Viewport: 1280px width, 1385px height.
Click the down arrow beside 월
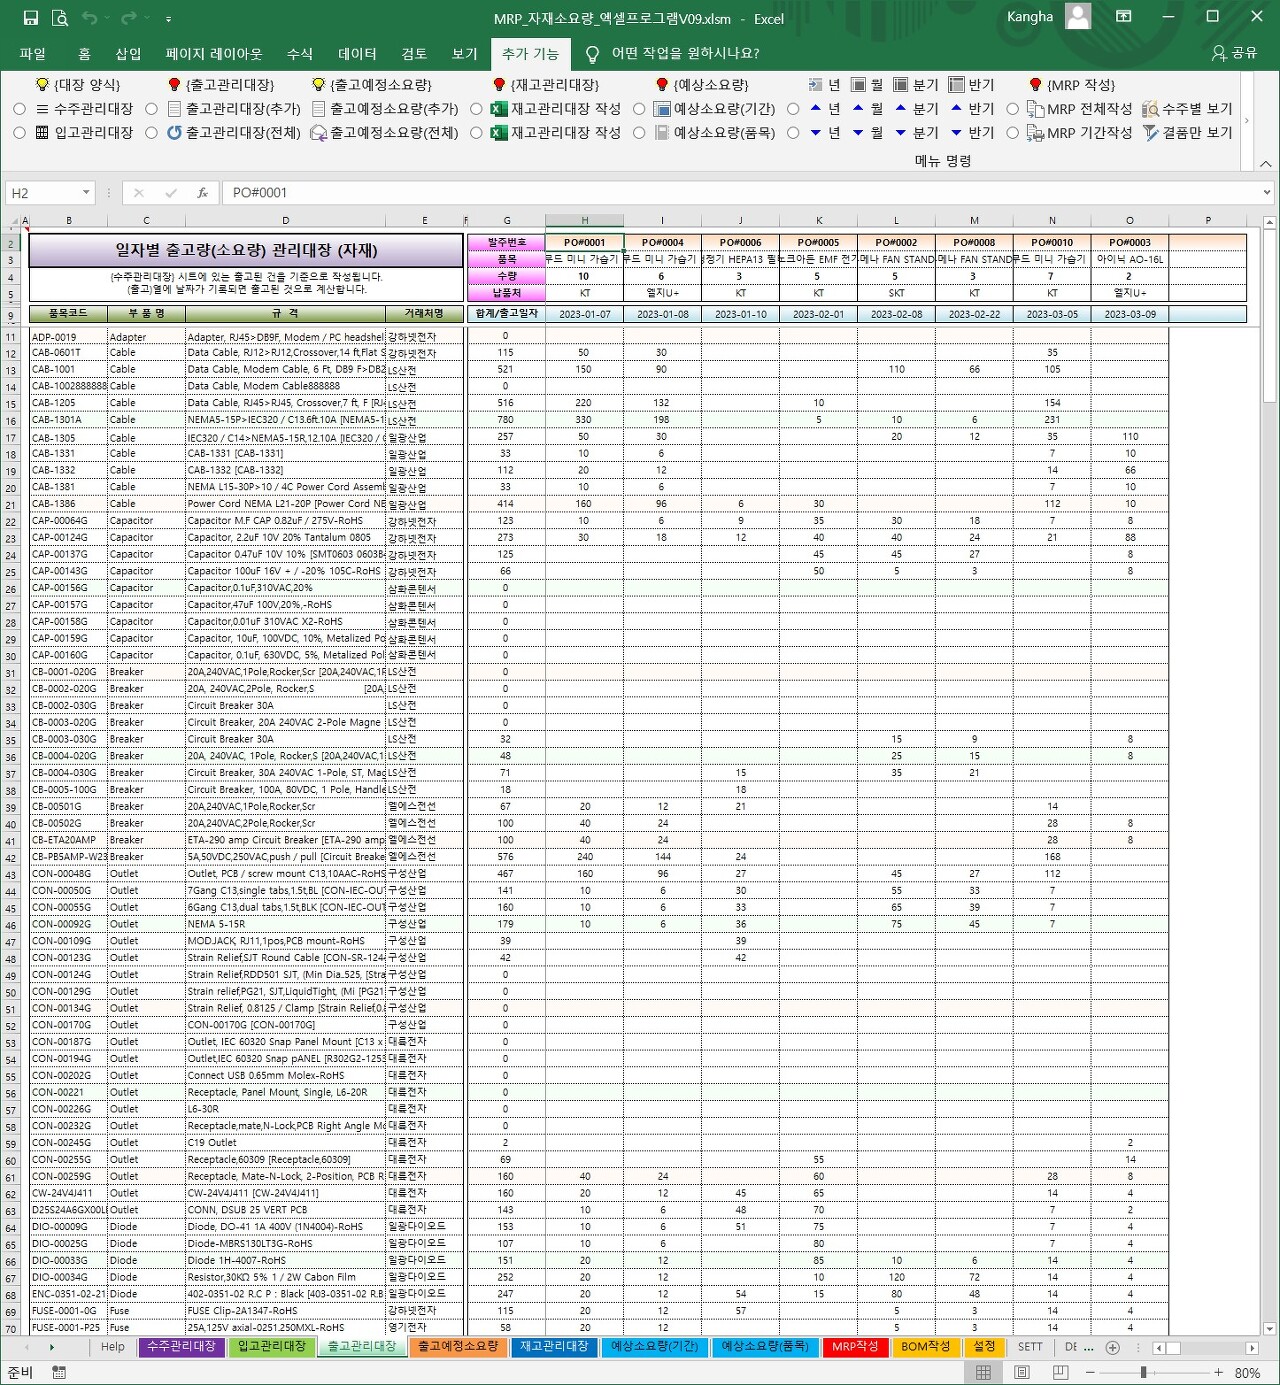[x=858, y=132]
